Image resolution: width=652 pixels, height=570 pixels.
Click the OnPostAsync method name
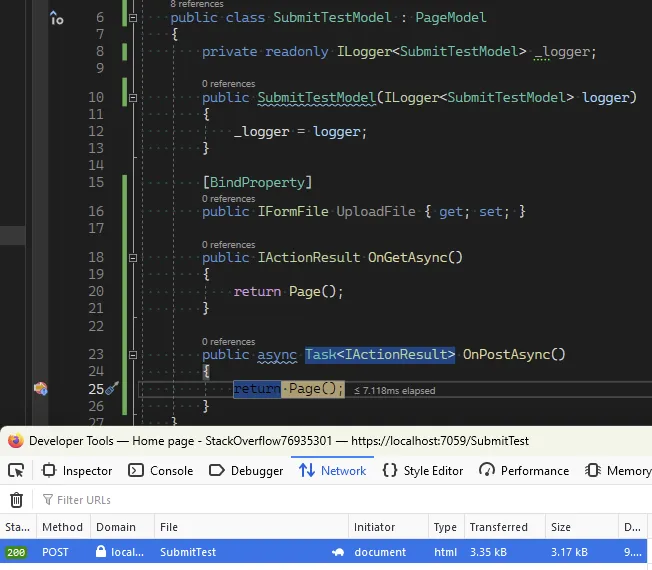(506, 355)
